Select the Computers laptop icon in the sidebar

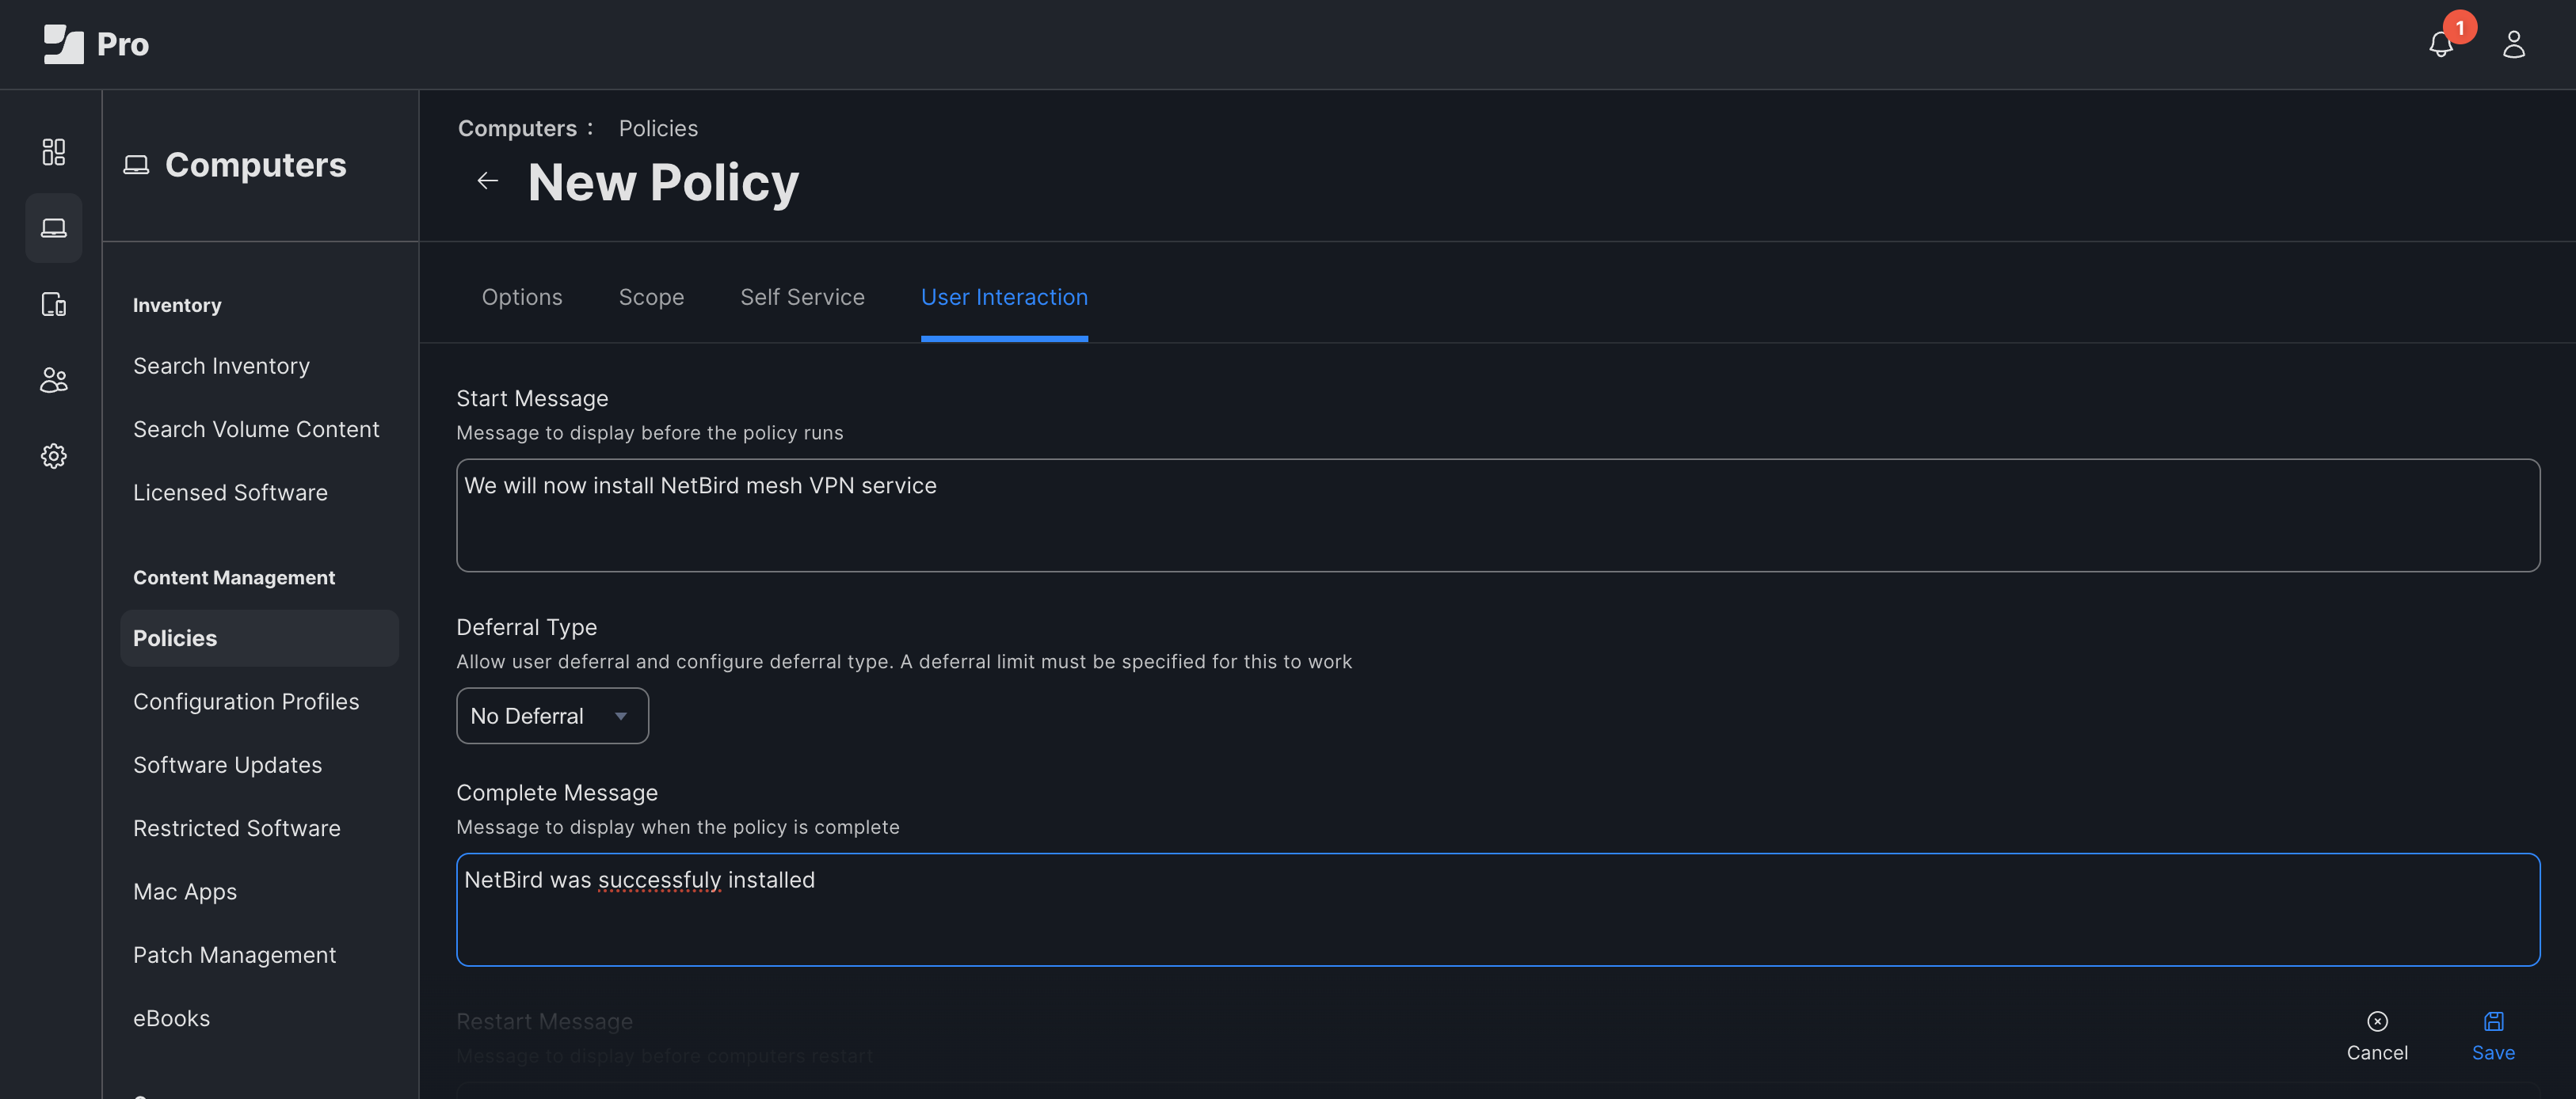53,228
